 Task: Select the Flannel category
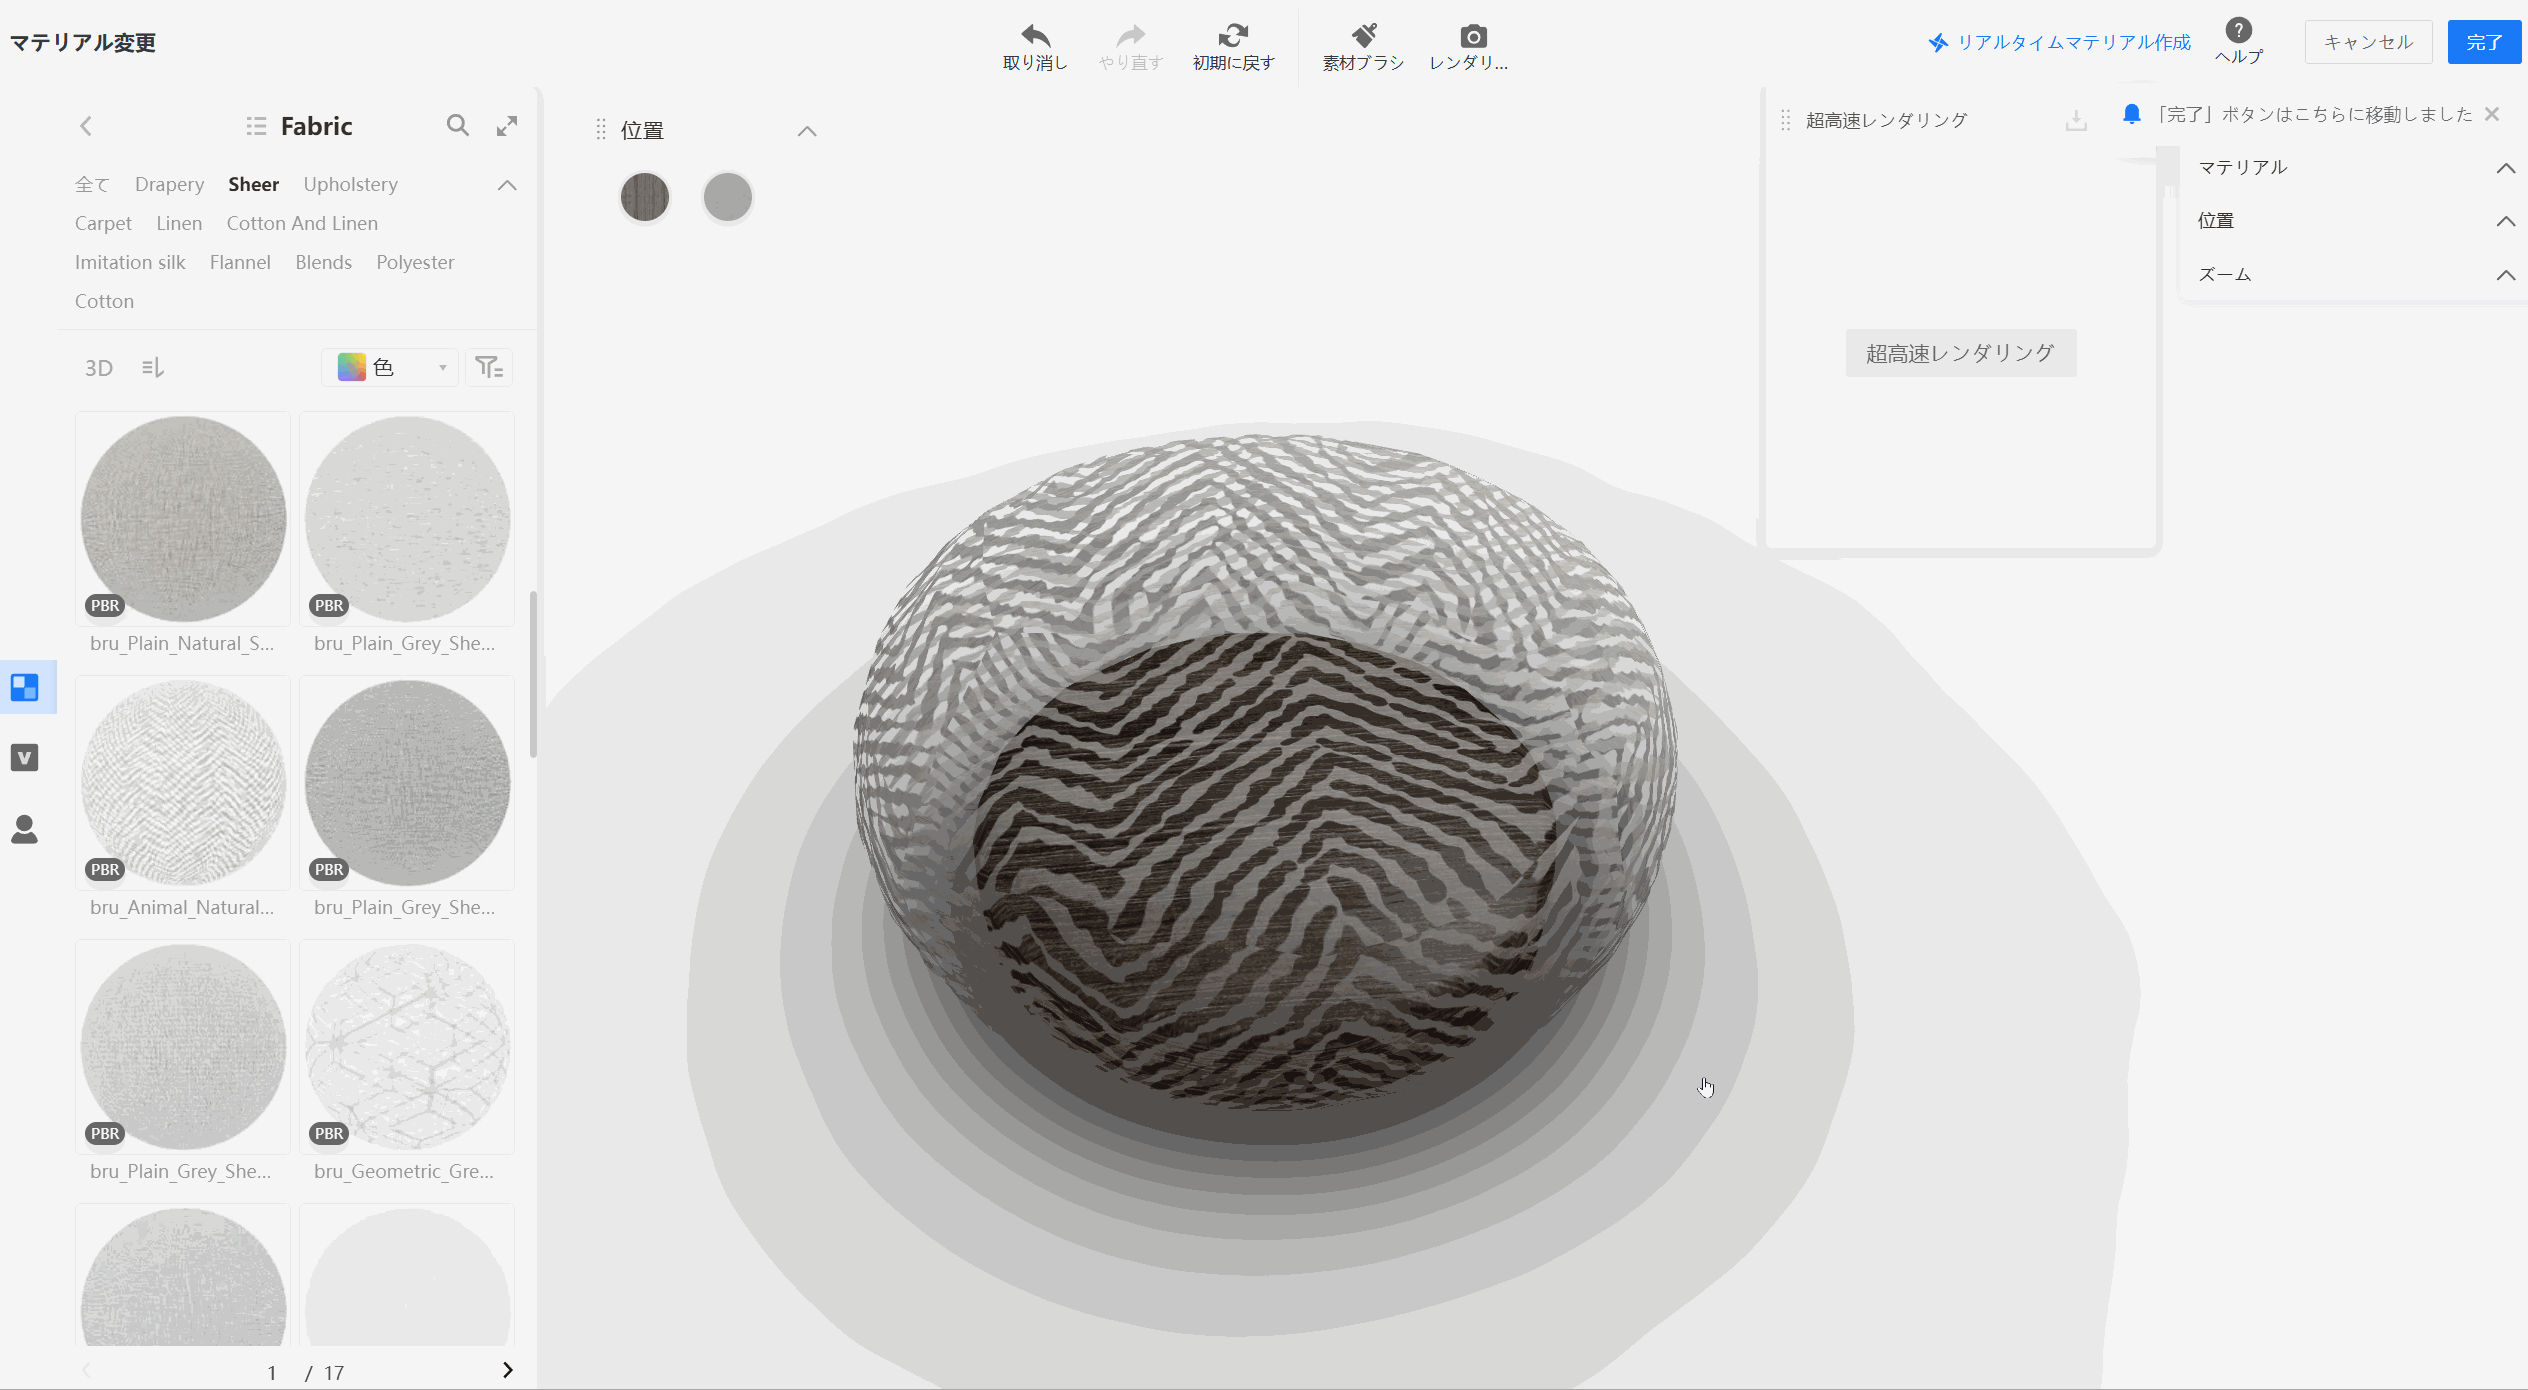click(x=240, y=263)
